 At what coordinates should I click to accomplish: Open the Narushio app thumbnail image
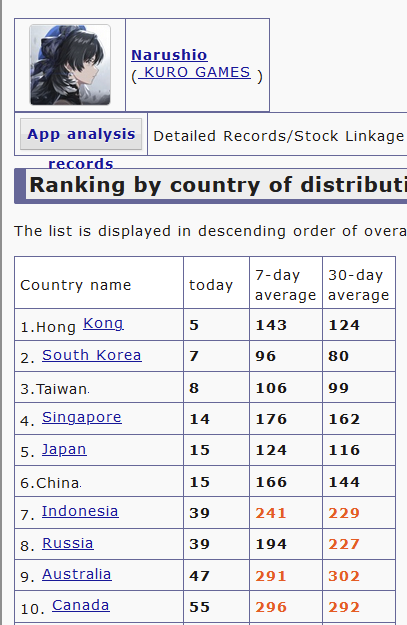(x=70, y=65)
